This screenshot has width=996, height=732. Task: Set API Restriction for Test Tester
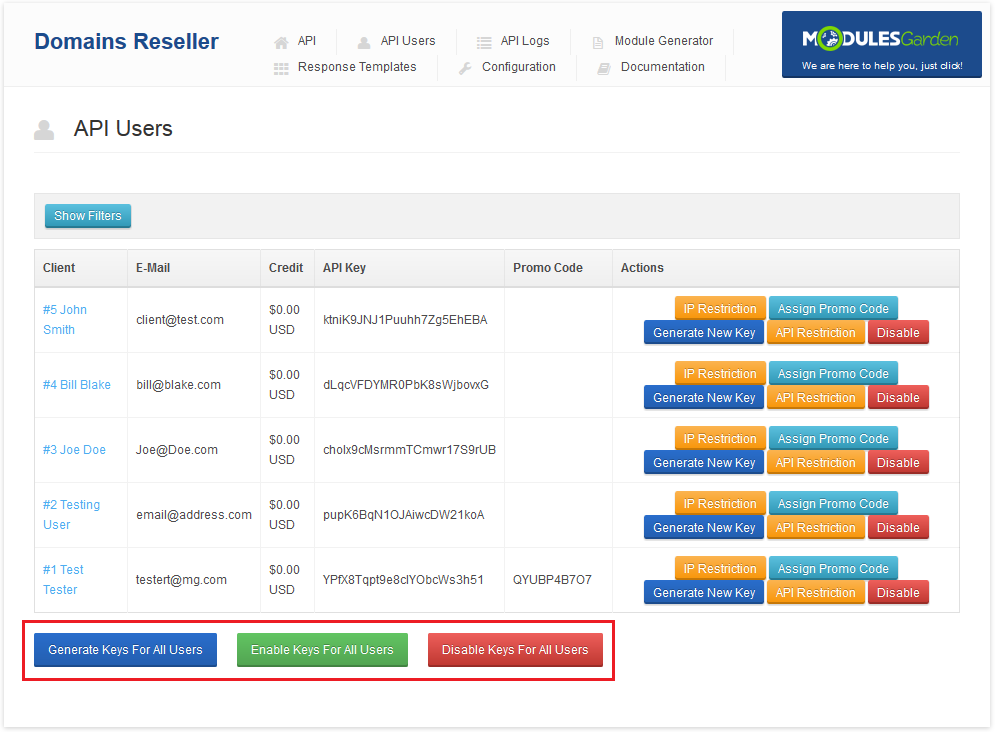click(816, 593)
